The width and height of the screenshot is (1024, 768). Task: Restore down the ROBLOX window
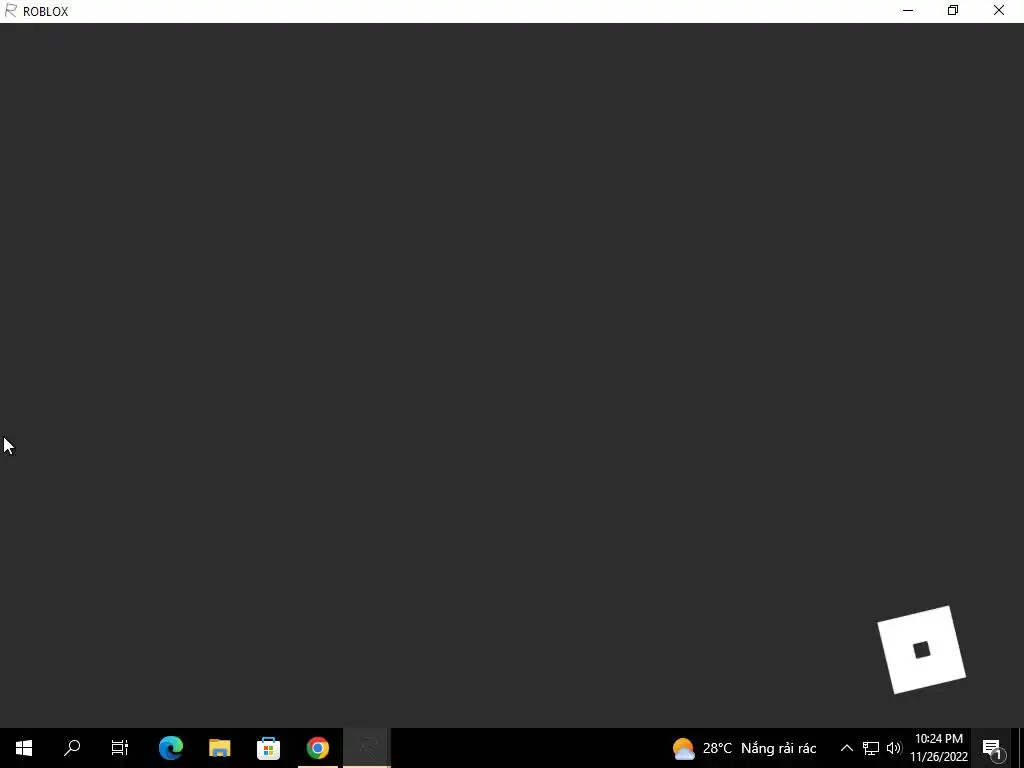953,10
